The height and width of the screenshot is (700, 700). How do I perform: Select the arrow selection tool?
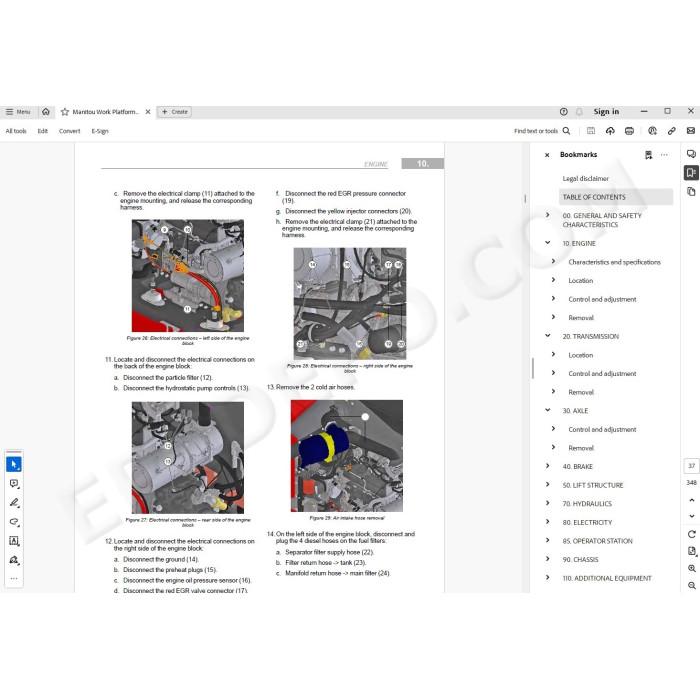pos(14,464)
